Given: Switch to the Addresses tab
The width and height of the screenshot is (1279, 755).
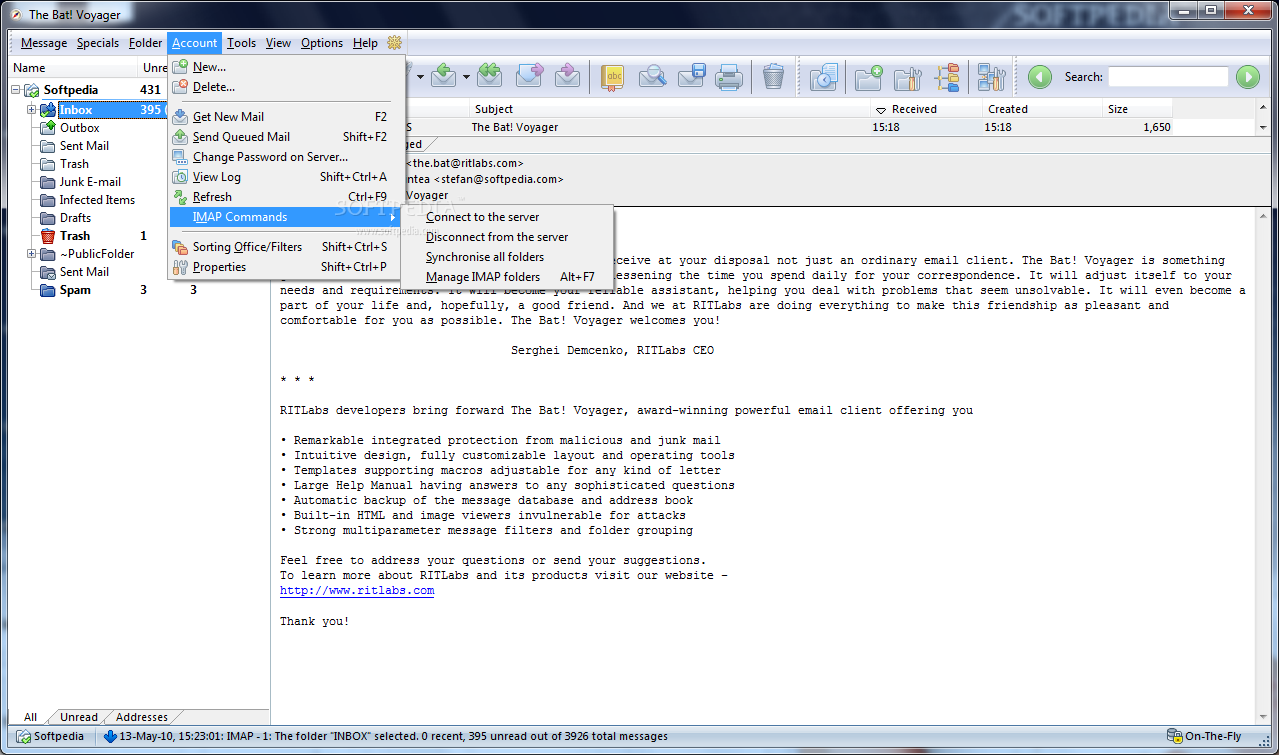Looking at the screenshot, I should click(x=142, y=717).
